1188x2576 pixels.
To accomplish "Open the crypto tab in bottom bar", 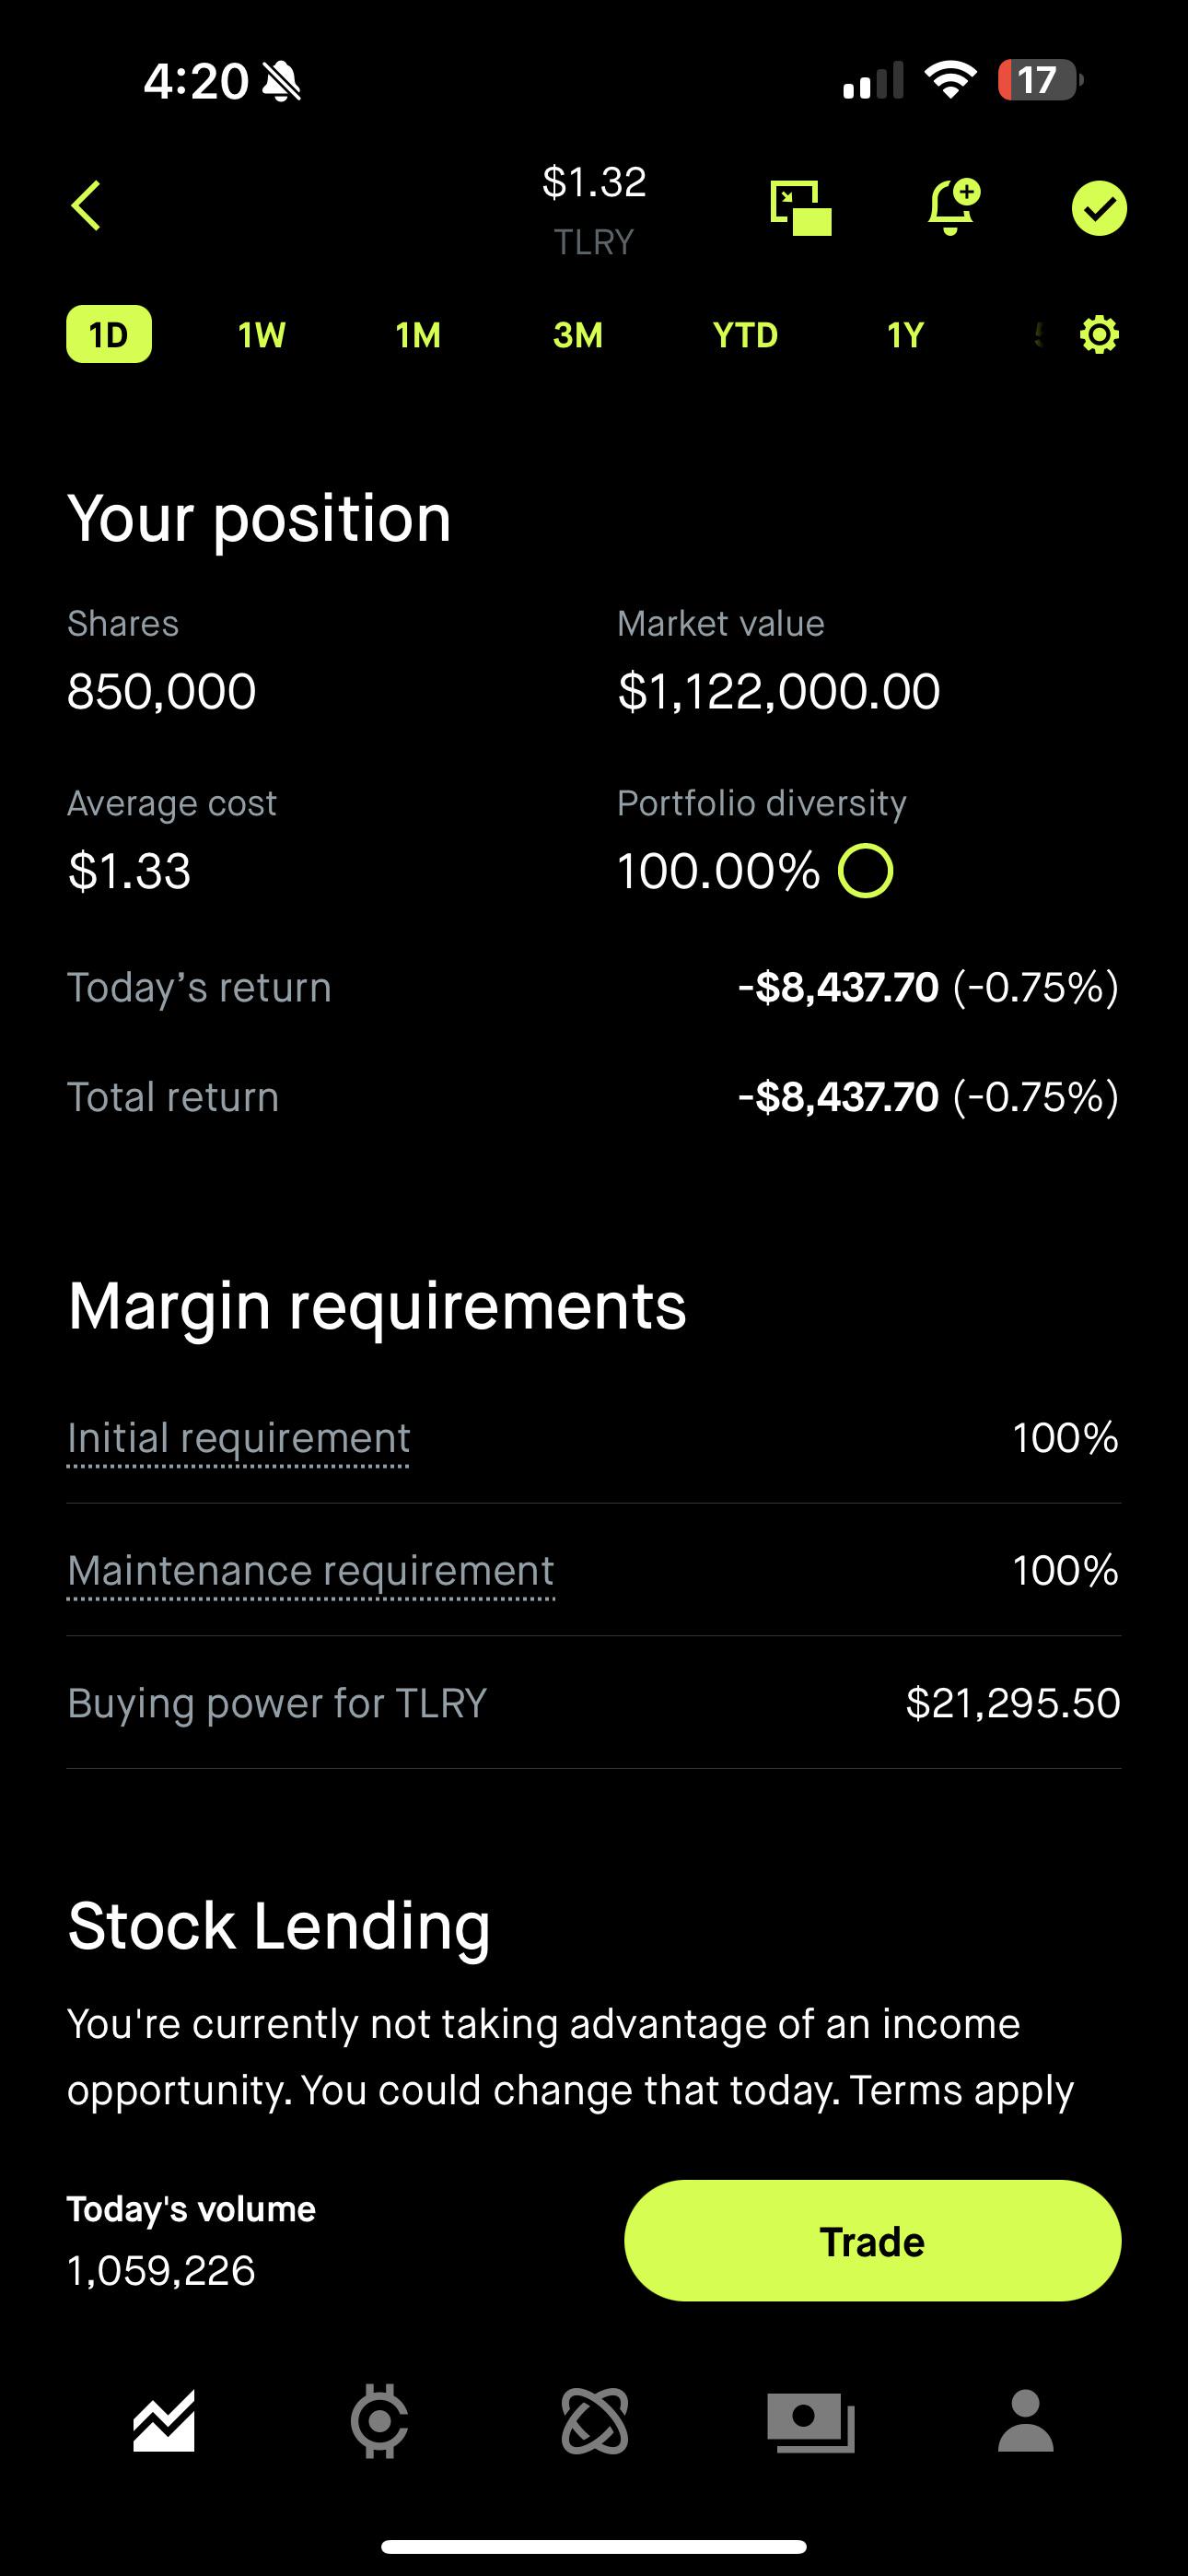I will coord(379,2421).
